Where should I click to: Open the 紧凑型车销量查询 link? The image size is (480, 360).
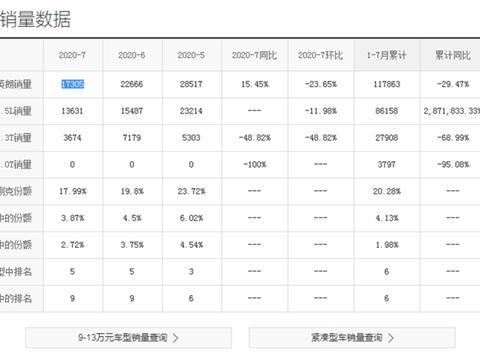click(x=352, y=338)
